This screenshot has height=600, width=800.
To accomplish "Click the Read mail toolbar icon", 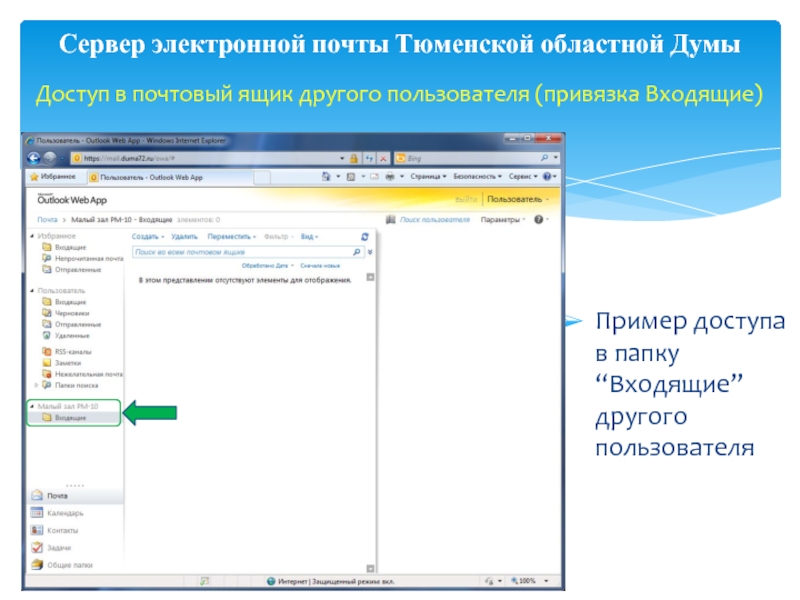I will click(x=374, y=177).
